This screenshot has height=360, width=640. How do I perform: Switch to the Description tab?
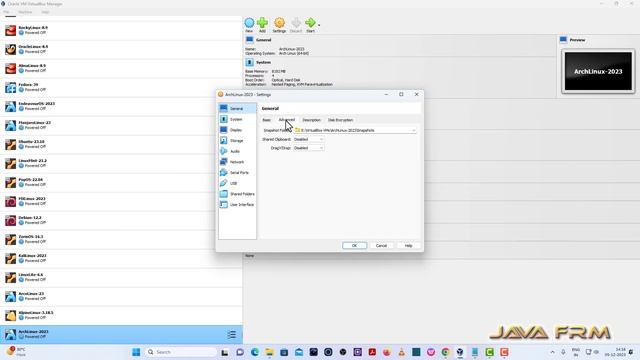[311, 120]
